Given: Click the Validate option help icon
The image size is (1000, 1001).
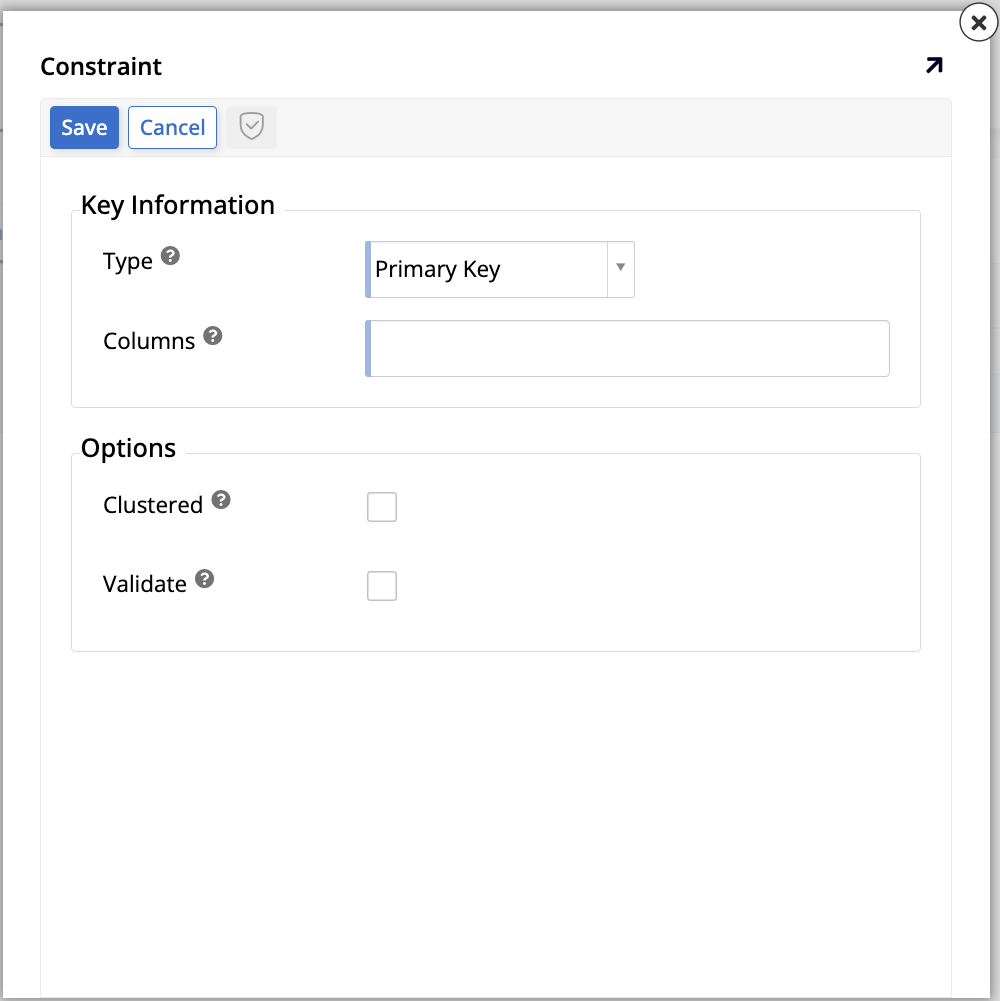Looking at the screenshot, I should (x=205, y=579).
